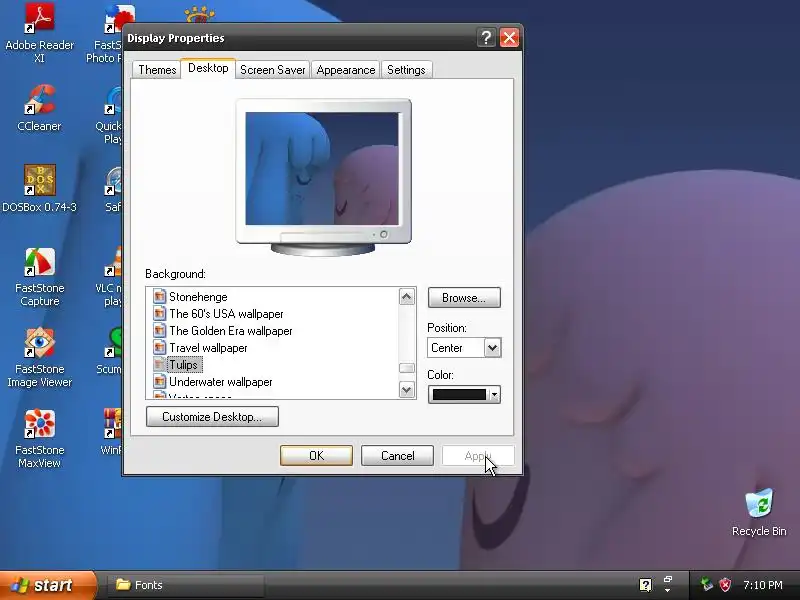Select Underwater wallpaper in the list

pos(220,382)
